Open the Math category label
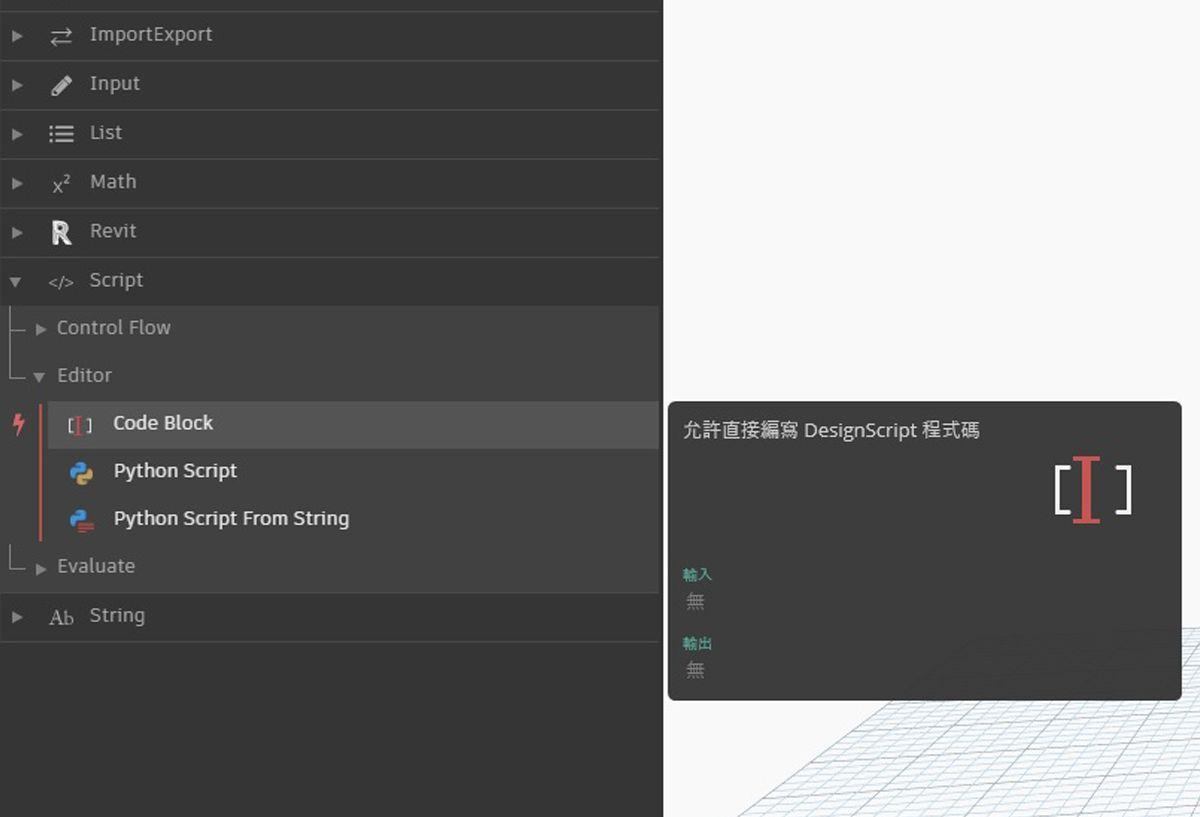This screenshot has width=1200, height=817. tap(113, 181)
